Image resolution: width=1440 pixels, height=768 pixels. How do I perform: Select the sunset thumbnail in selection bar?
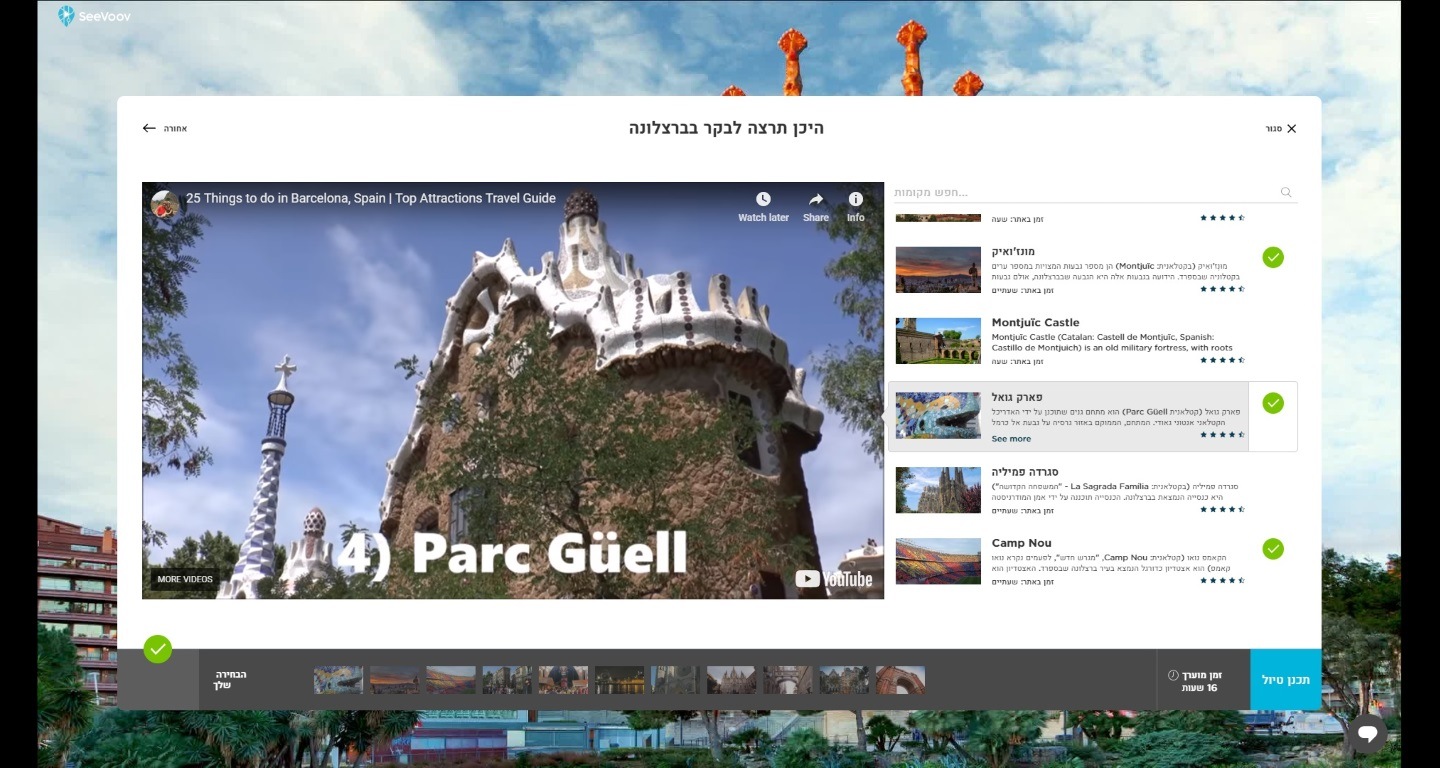tap(394, 680)
